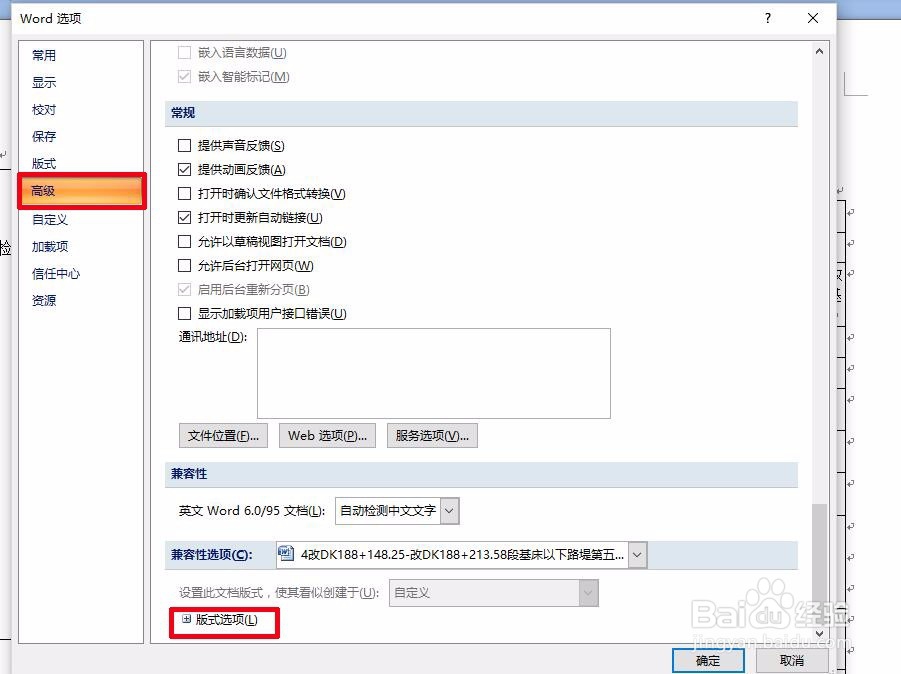Click 确定 to confirm options
This screenshot has width=901, height=674.
(x=708, y=661)
